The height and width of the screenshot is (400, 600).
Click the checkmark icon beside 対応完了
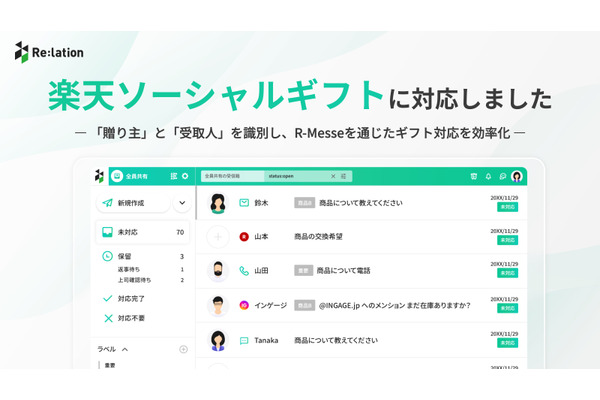tap(108, 298)
